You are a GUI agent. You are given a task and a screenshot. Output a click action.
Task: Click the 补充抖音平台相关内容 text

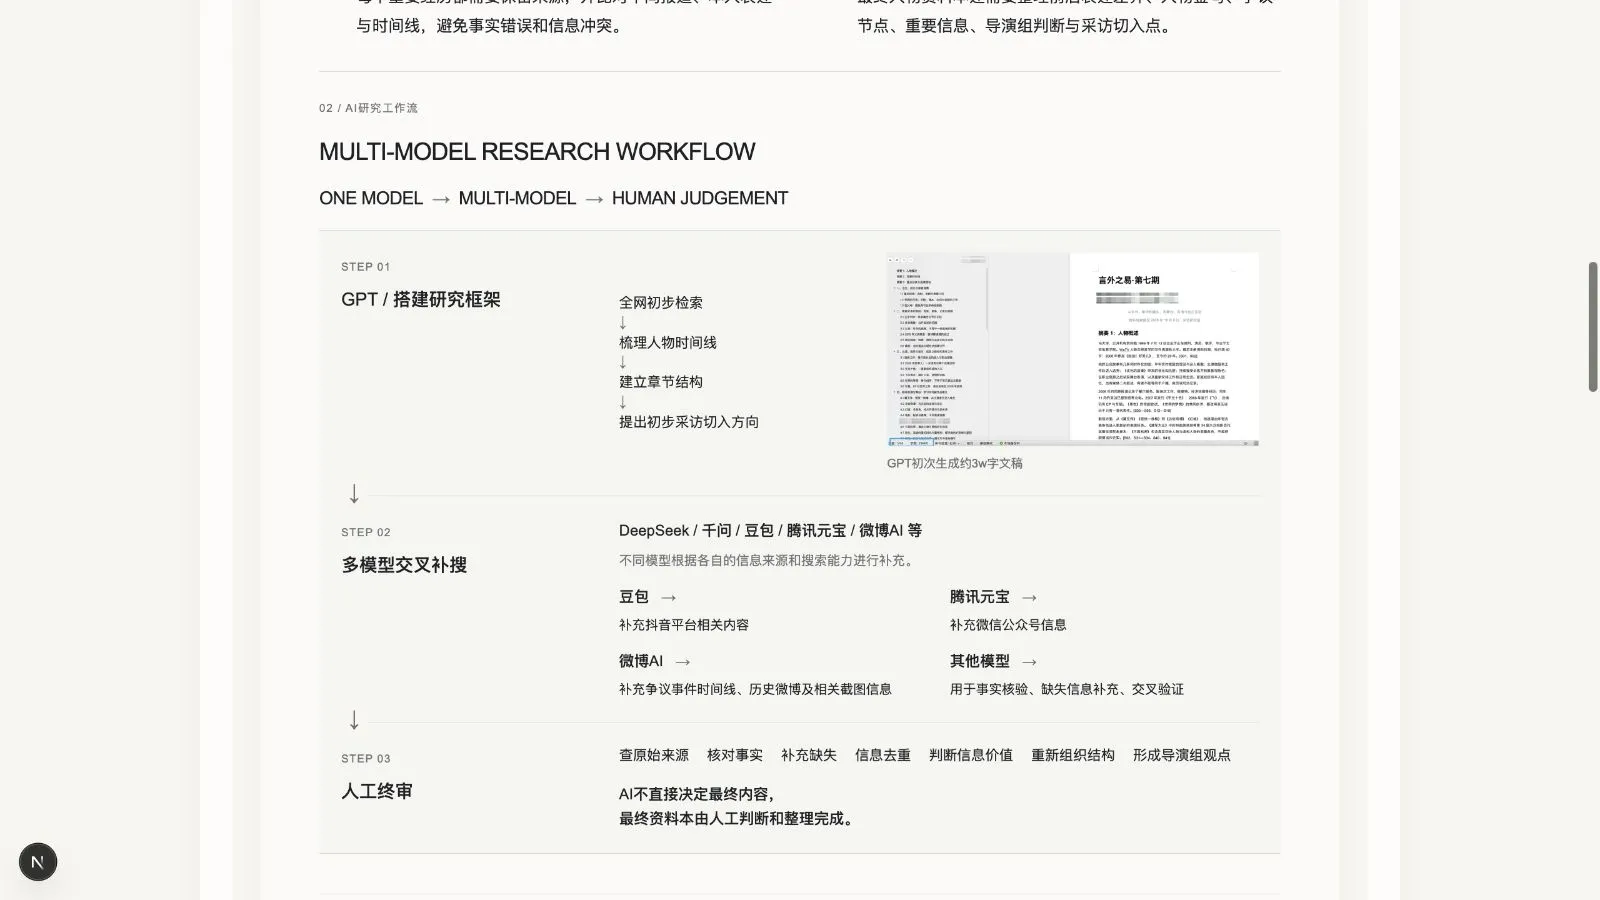pos(684,625)
